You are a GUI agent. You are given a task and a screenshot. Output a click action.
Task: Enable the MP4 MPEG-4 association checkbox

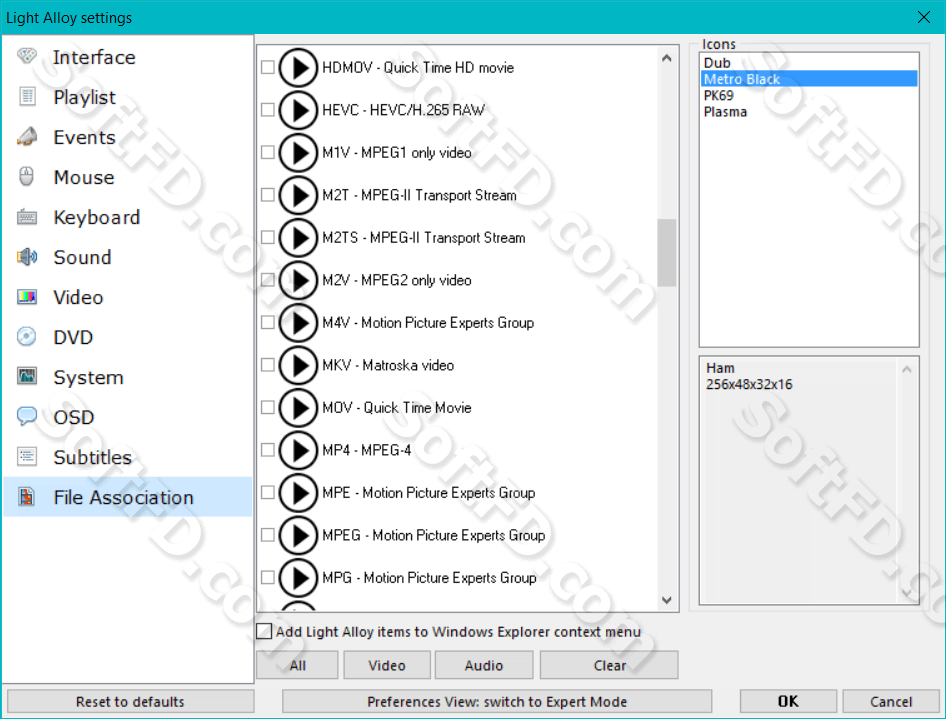[x=268, y=450]
